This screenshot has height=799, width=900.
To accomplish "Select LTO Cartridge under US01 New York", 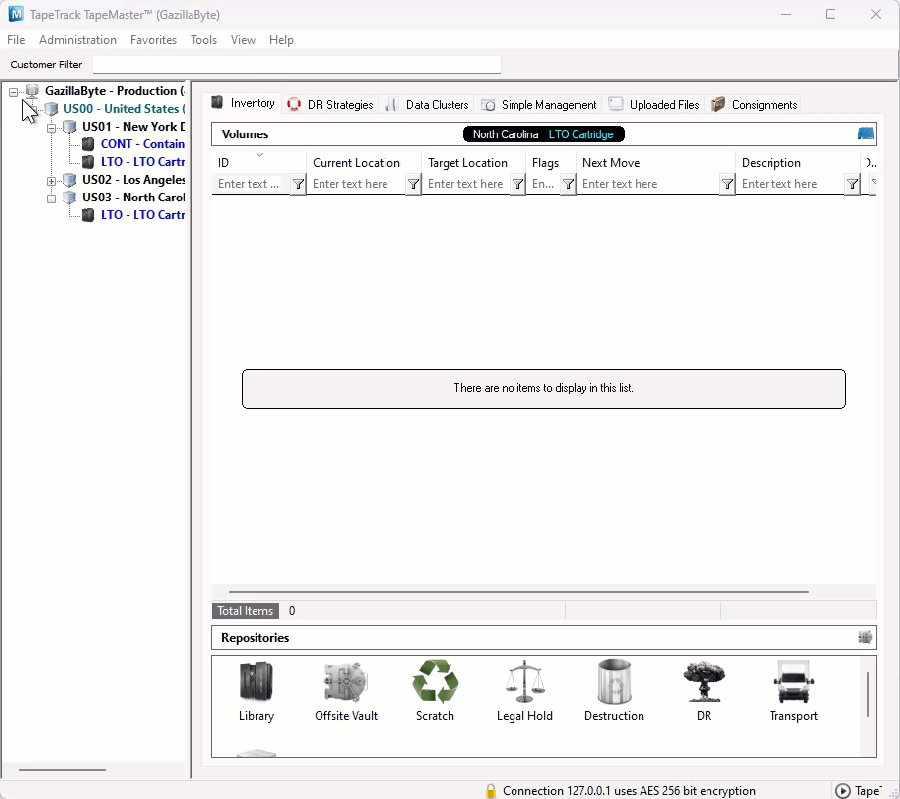I will [x=143, y=162].
